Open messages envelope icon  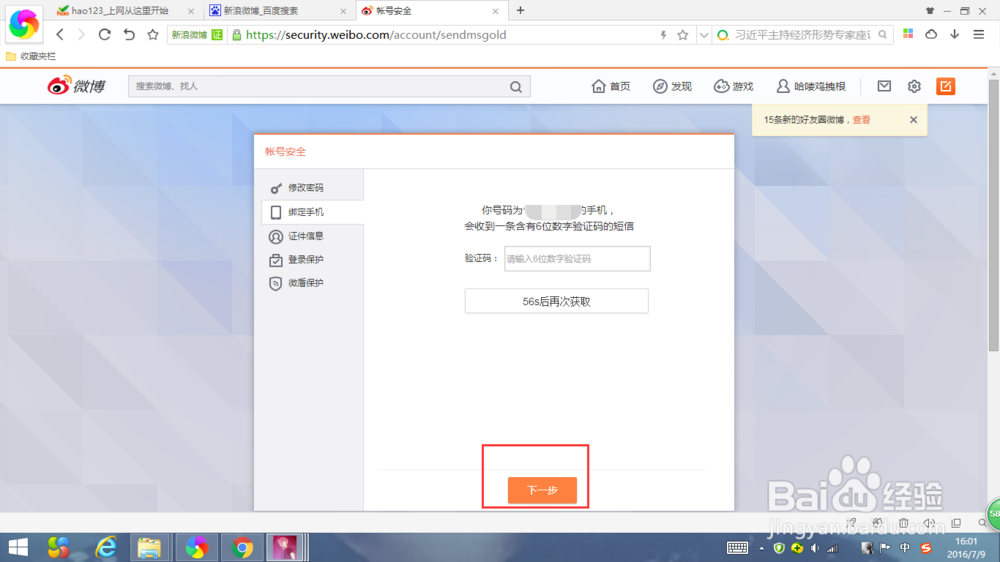884,85
